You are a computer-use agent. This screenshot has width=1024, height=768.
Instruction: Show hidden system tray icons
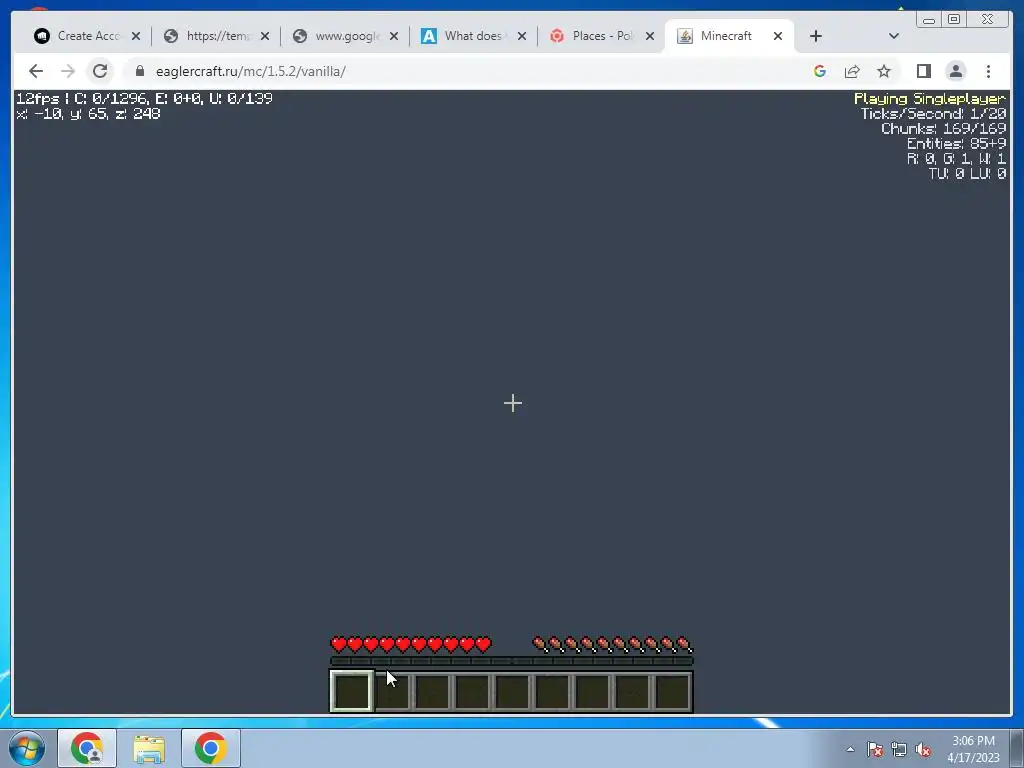click(x=850, y=749)
